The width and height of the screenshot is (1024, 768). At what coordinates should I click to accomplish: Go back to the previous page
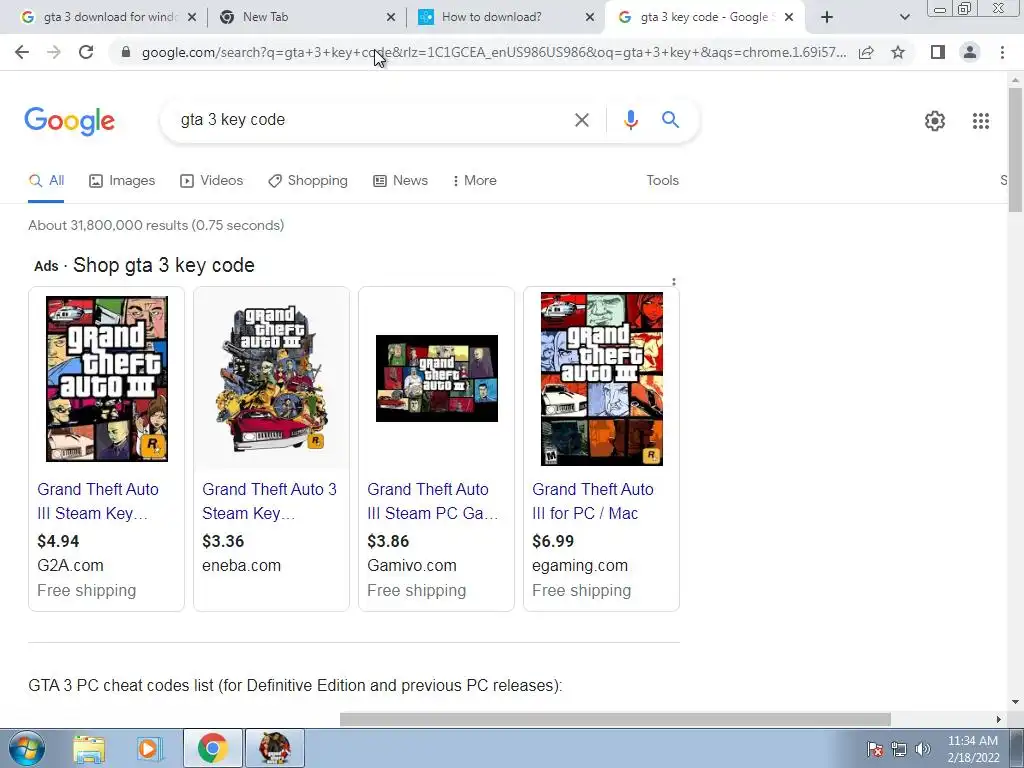22,52
